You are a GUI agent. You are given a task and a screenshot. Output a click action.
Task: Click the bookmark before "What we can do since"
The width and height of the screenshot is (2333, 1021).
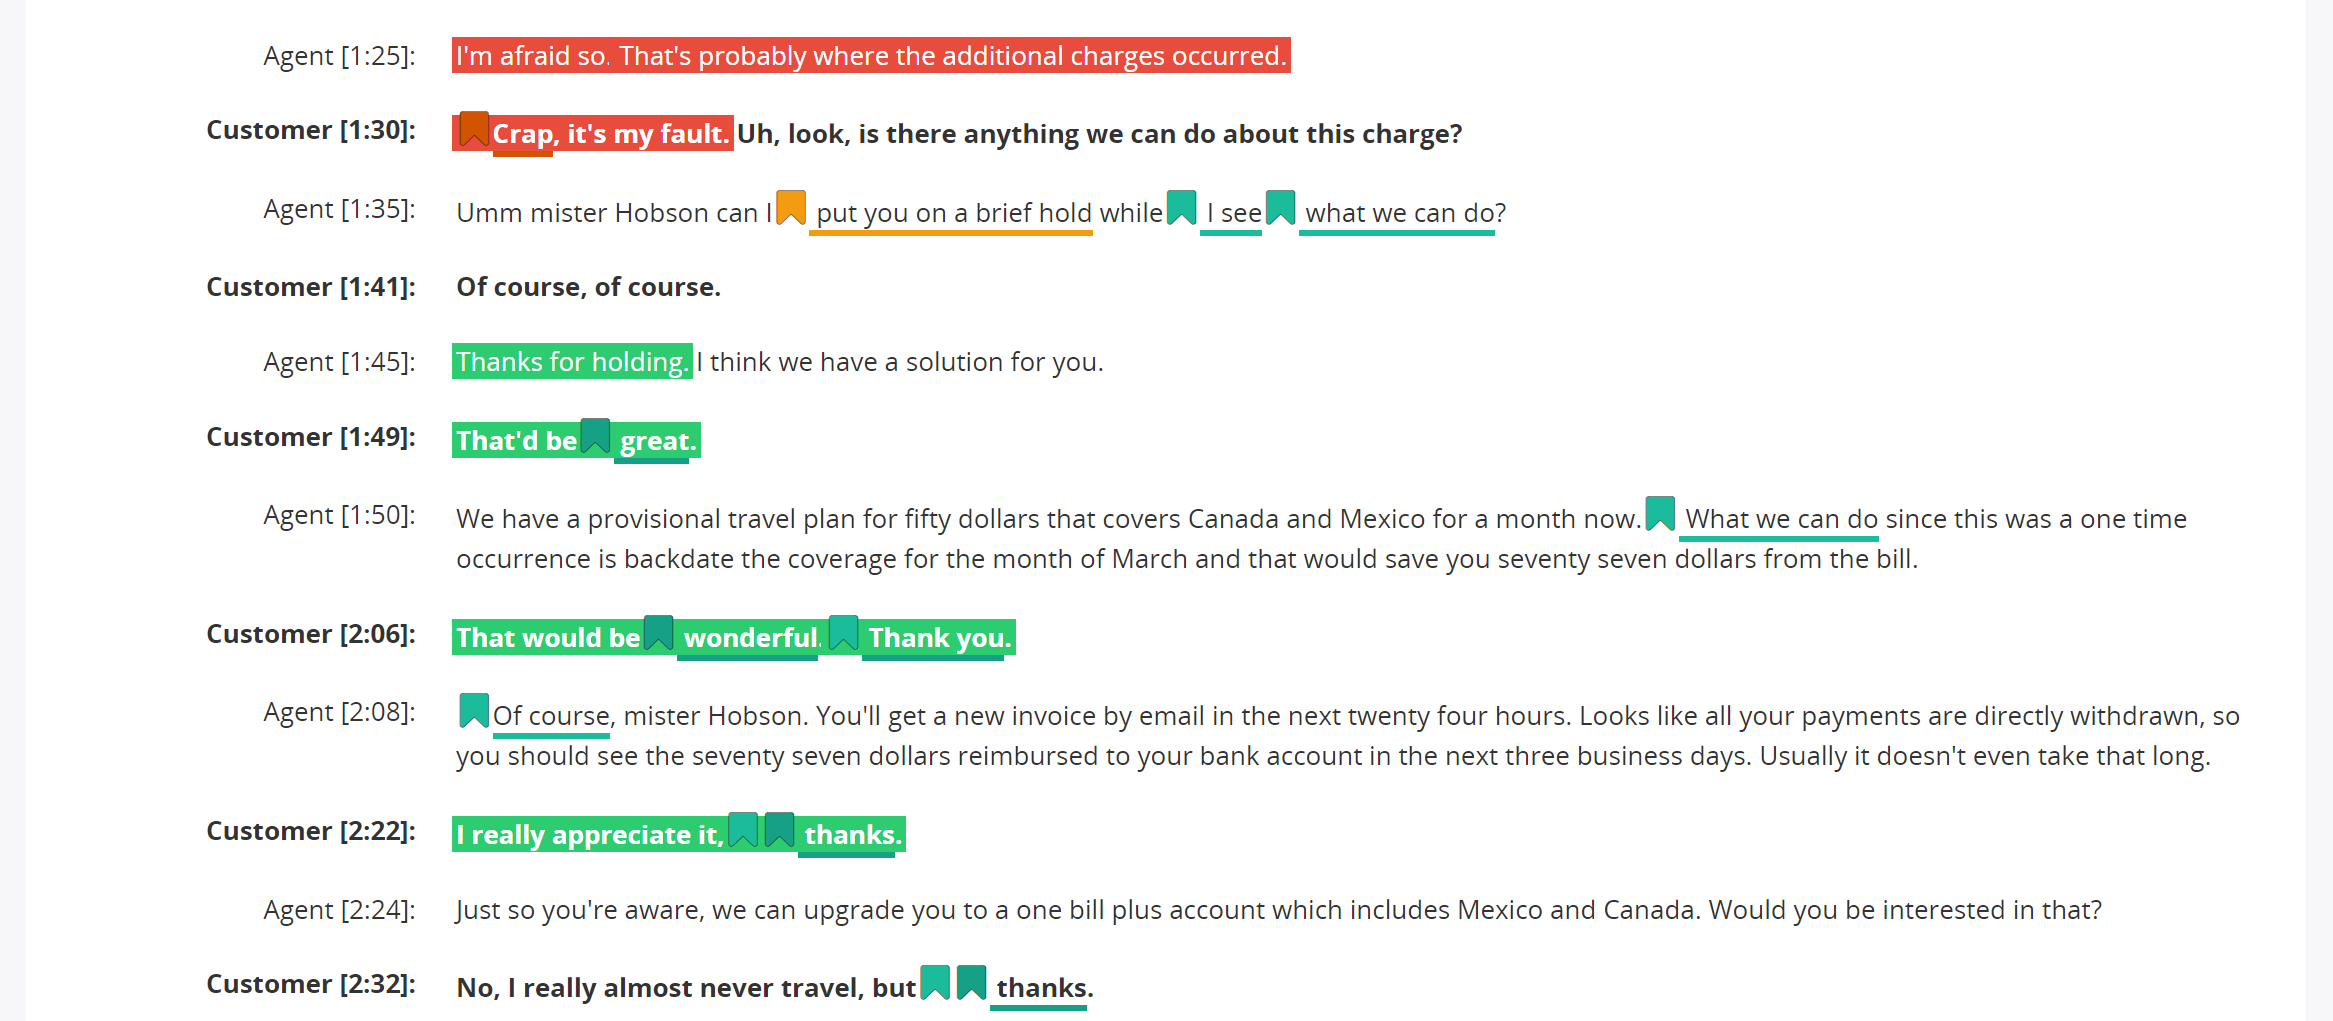pyautogui.click(x=1661, y=514)
